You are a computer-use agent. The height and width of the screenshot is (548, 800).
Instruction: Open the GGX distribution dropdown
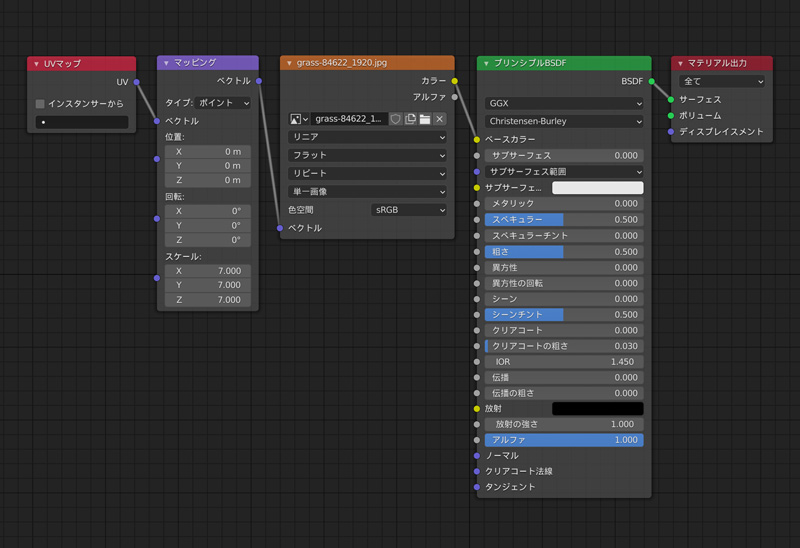coord(564,103)
